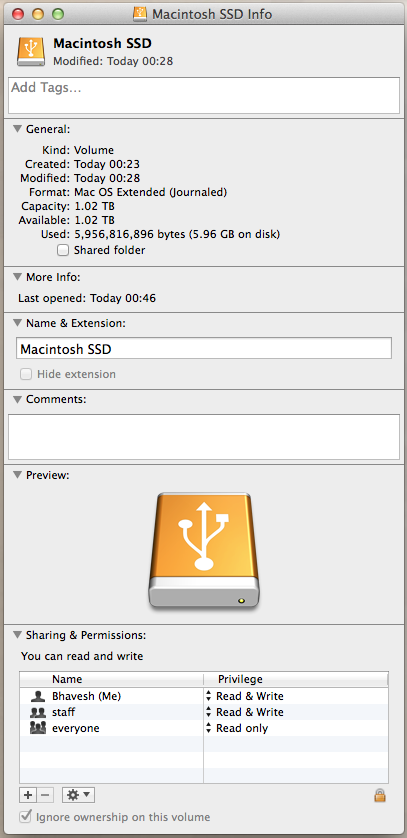
Task: Click the Privilege column header
Action: tap(296, 679)
